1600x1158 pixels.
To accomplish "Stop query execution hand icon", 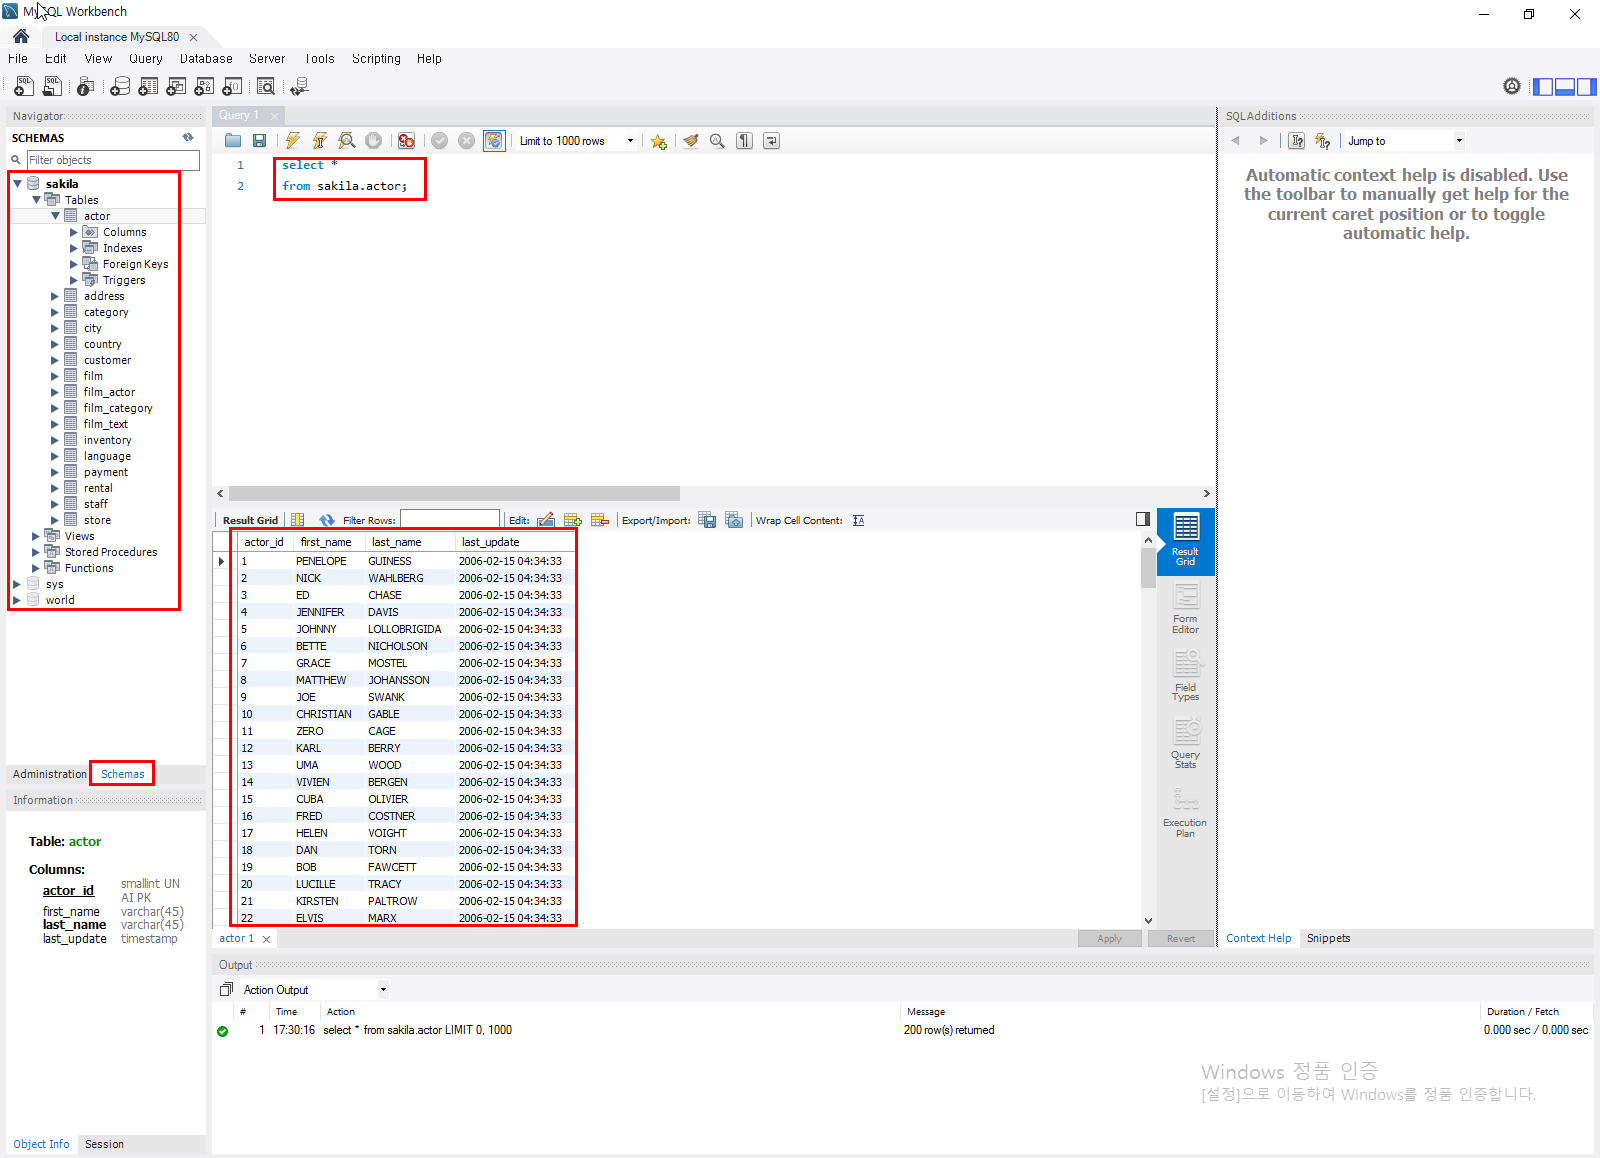I will pyautogui.click(x=373, y=141).
